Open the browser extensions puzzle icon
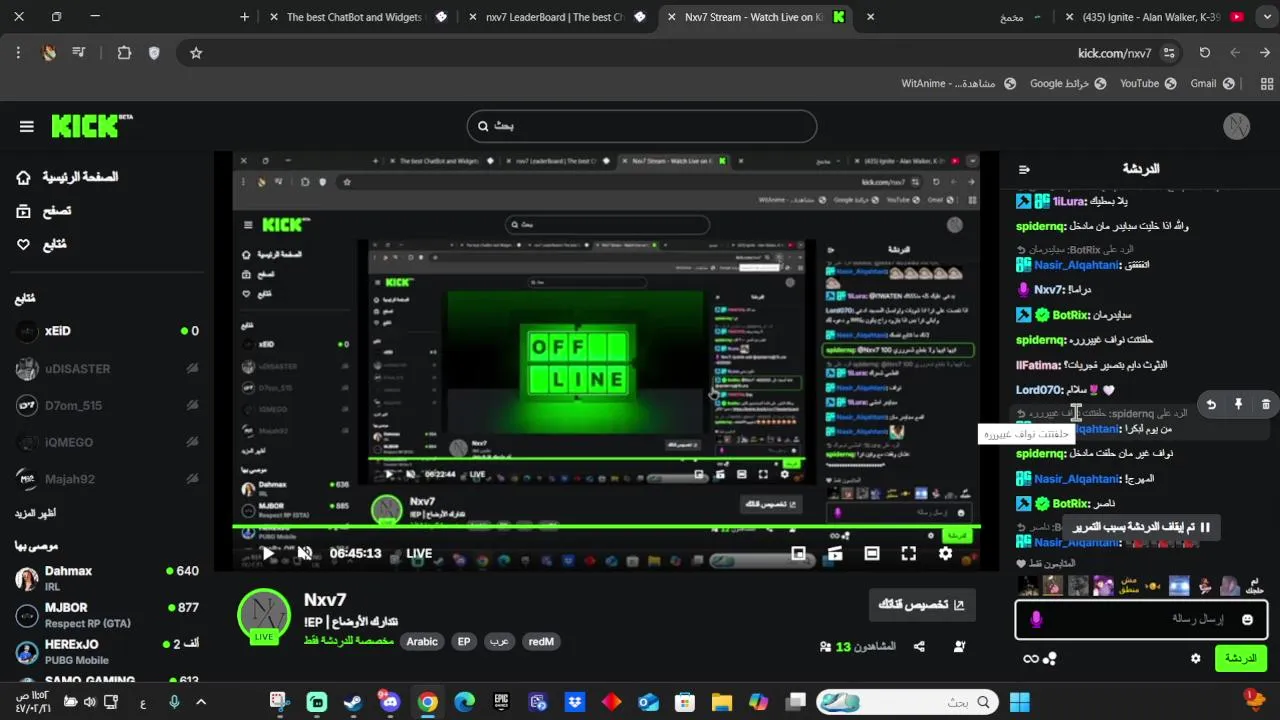This screenshot has width=1280, height=720. point(124,53)
